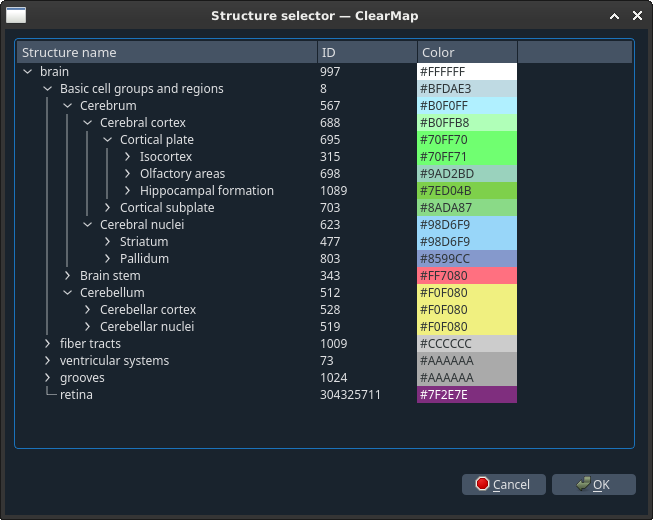Expand the Cerebellar cortex node
The height and width of the screenshot is (520, 653).
(88, 310)
